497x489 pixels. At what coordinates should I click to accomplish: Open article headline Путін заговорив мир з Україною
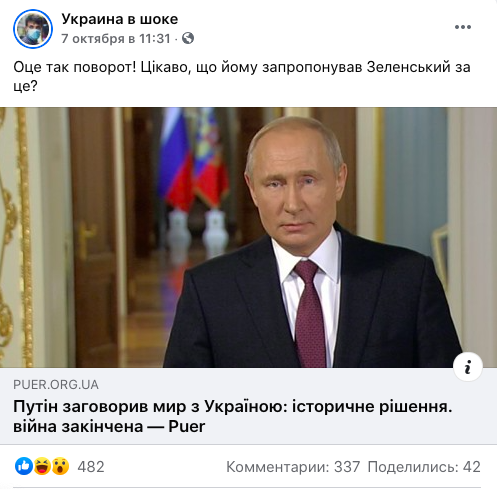pyautogui.click(x=233, y=416)
